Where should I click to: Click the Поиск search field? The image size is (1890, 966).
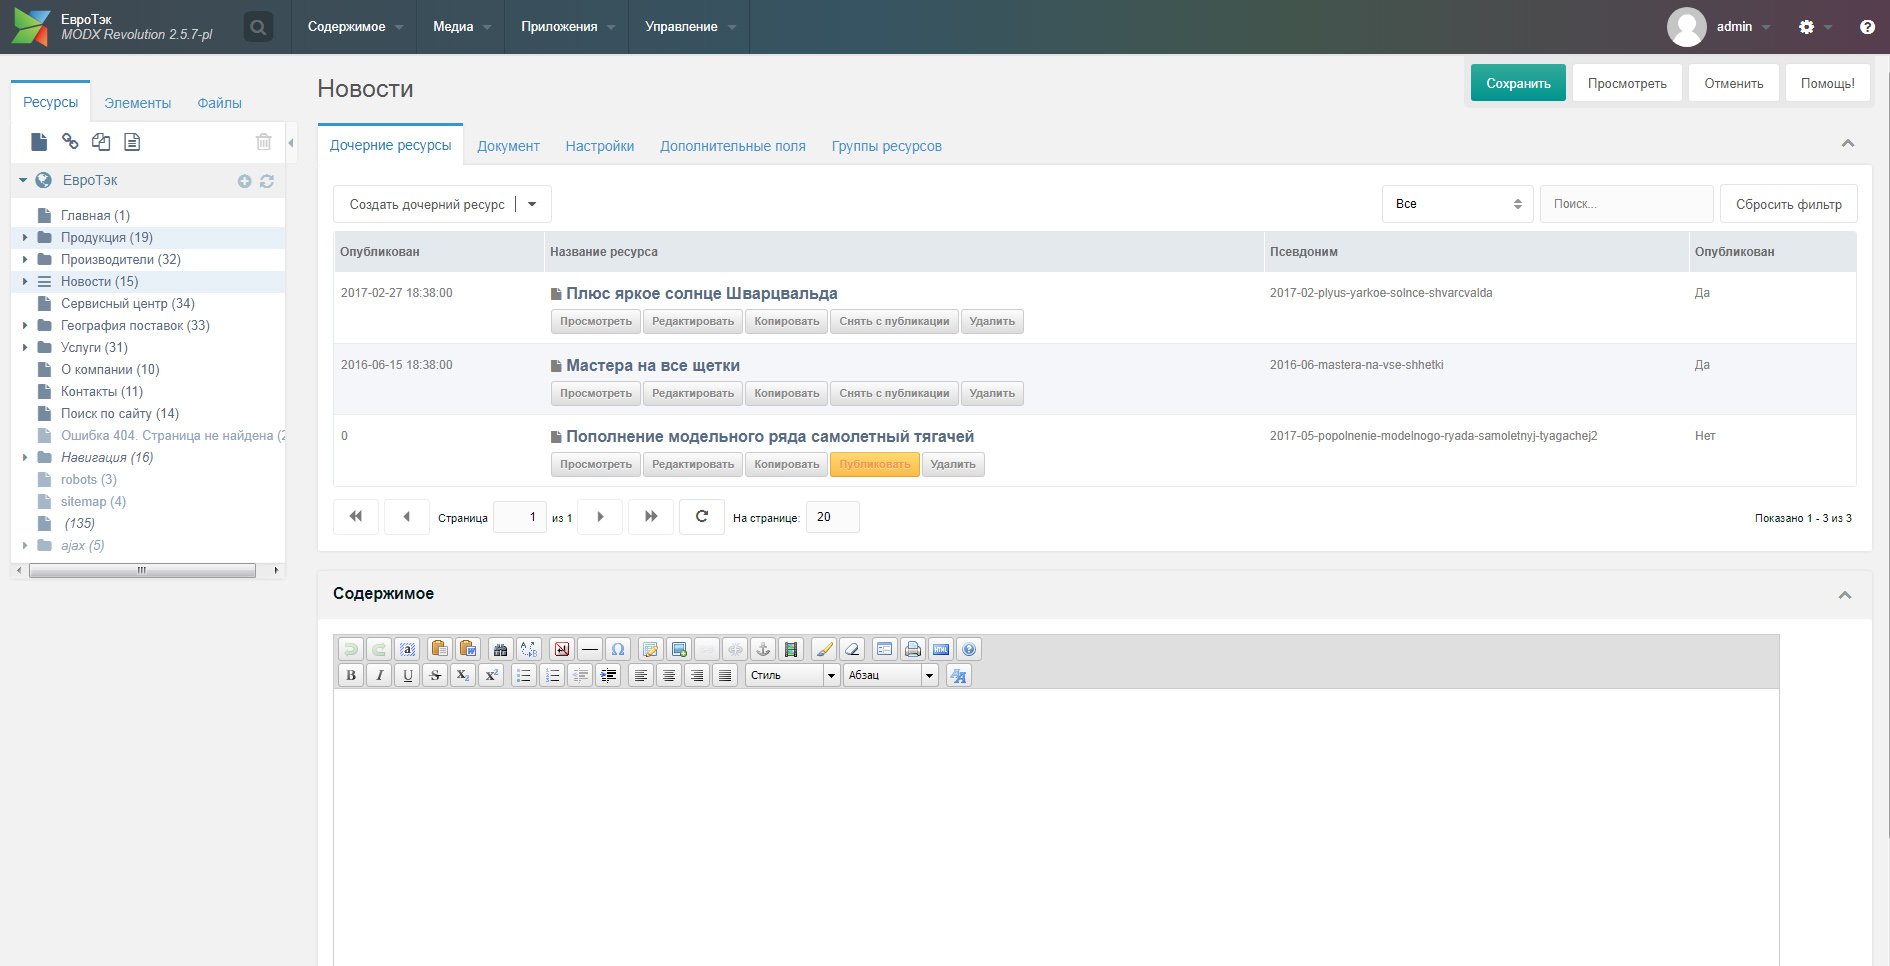(x=1626, y=204)
